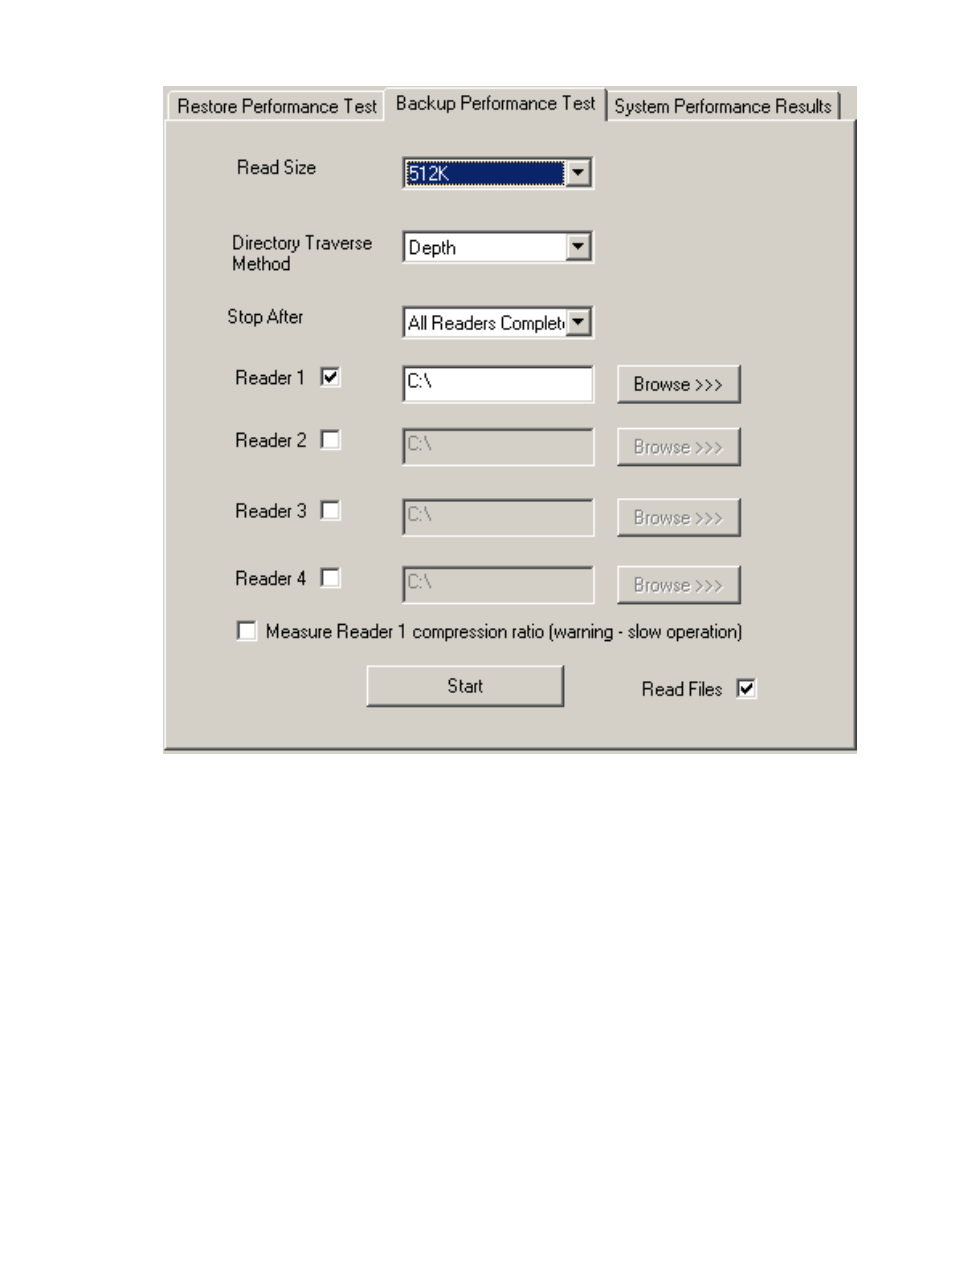Click the Reader 2 path field
This screenshot has height=1270, width=954.
tap(498, 447)
